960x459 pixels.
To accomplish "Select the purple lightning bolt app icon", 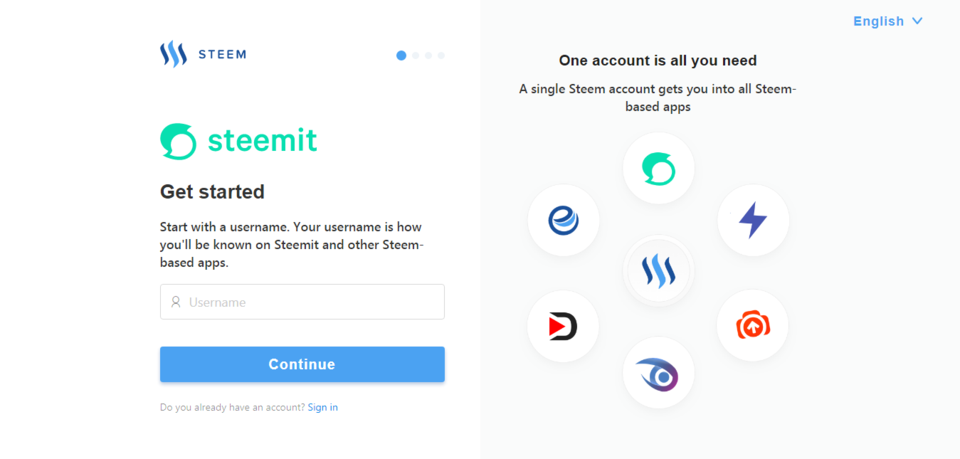I will point(753,220).
